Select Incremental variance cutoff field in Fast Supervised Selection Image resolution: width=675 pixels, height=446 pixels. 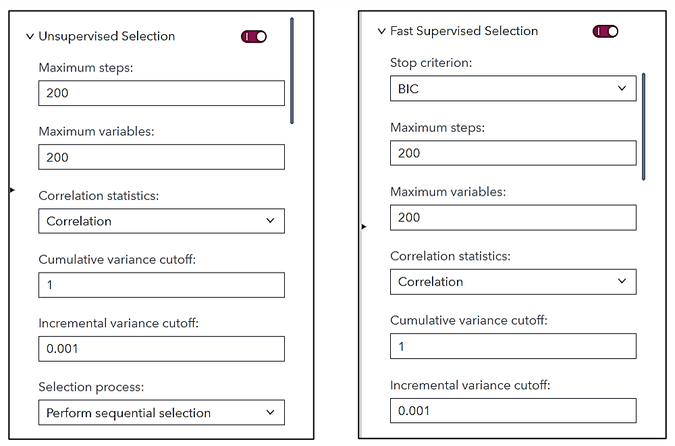[x=512, y=410]
